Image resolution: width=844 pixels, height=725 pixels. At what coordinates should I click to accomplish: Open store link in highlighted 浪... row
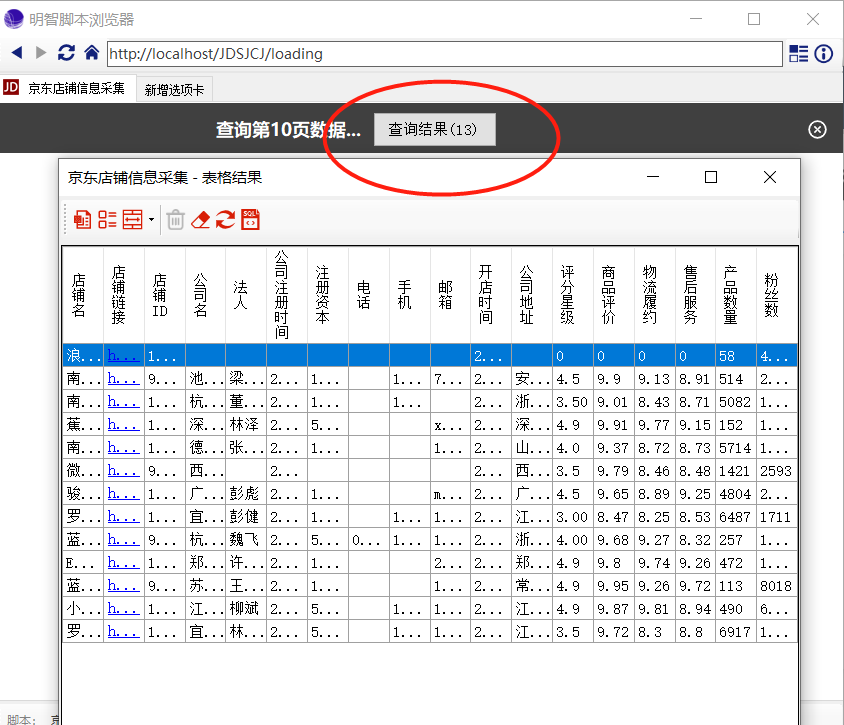pos(123,356)
